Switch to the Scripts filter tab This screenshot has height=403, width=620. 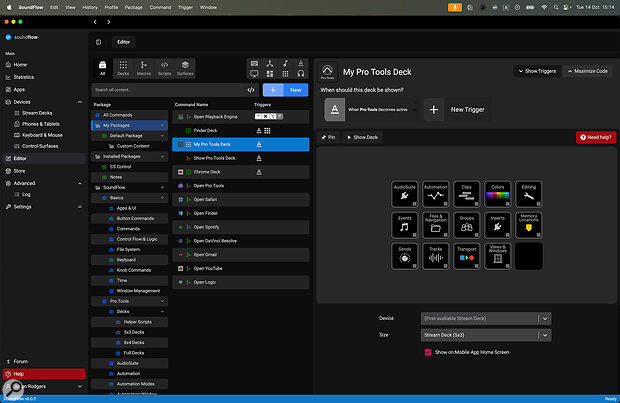[164, 68]
